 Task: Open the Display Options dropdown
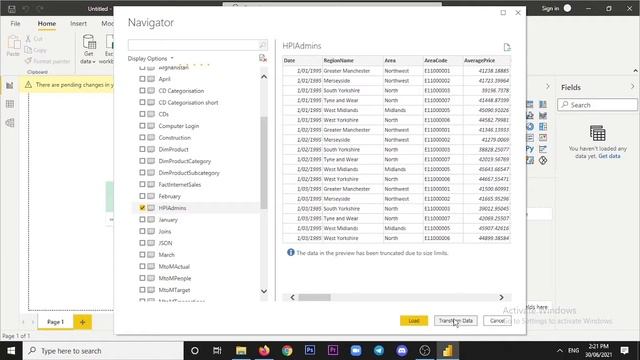[150, 58]
